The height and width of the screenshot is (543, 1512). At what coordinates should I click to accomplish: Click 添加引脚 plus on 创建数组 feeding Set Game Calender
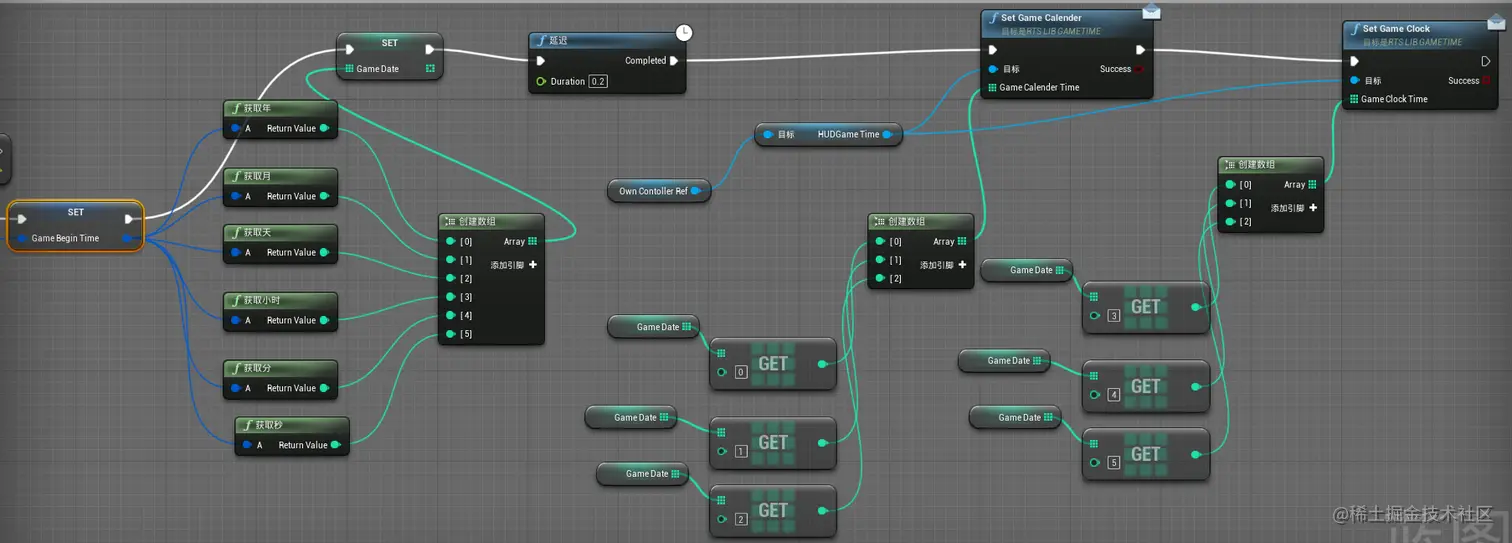point(962,265)
